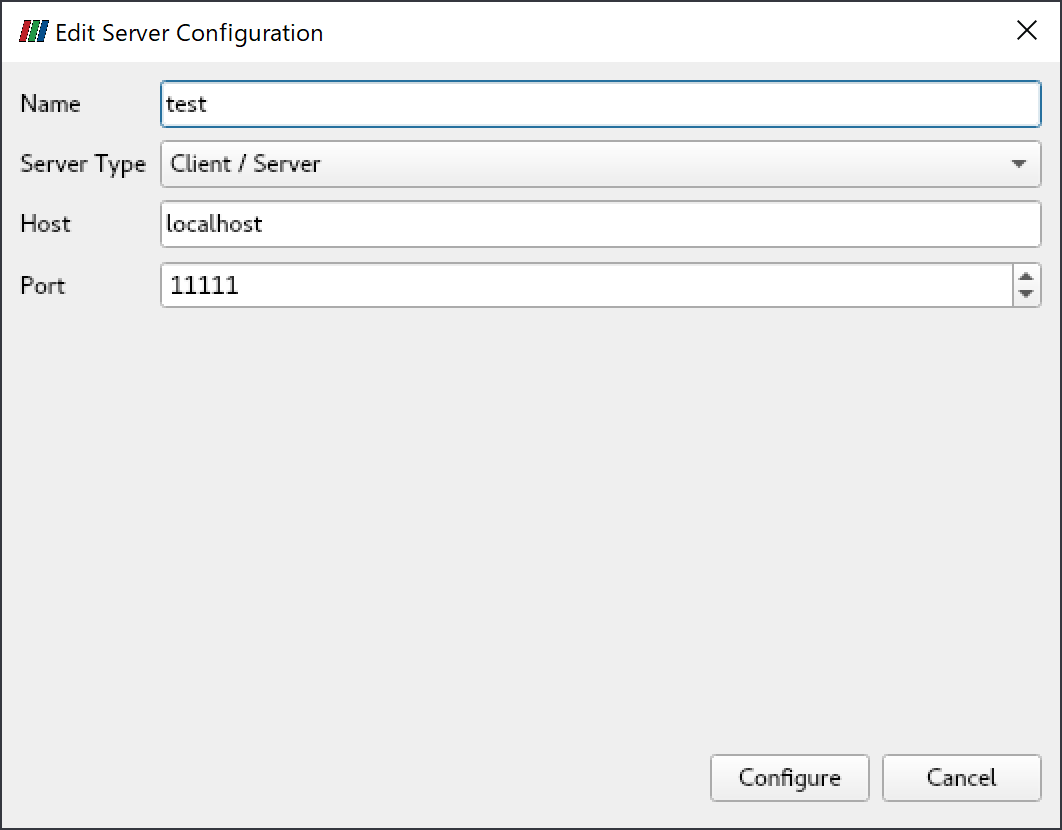Click the word "test" in Name field
The width and height of the screenshot is (1062, 830).
coord(186,104)
